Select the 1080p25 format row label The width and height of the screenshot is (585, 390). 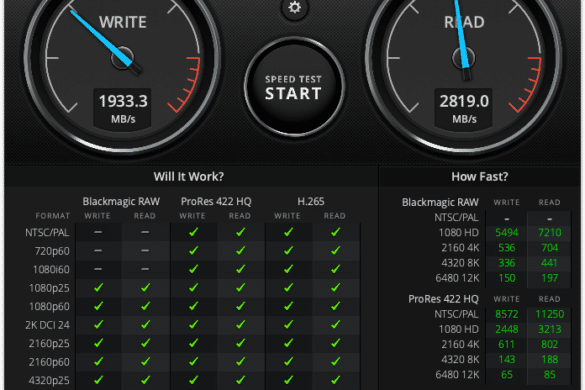coord(49,288)
